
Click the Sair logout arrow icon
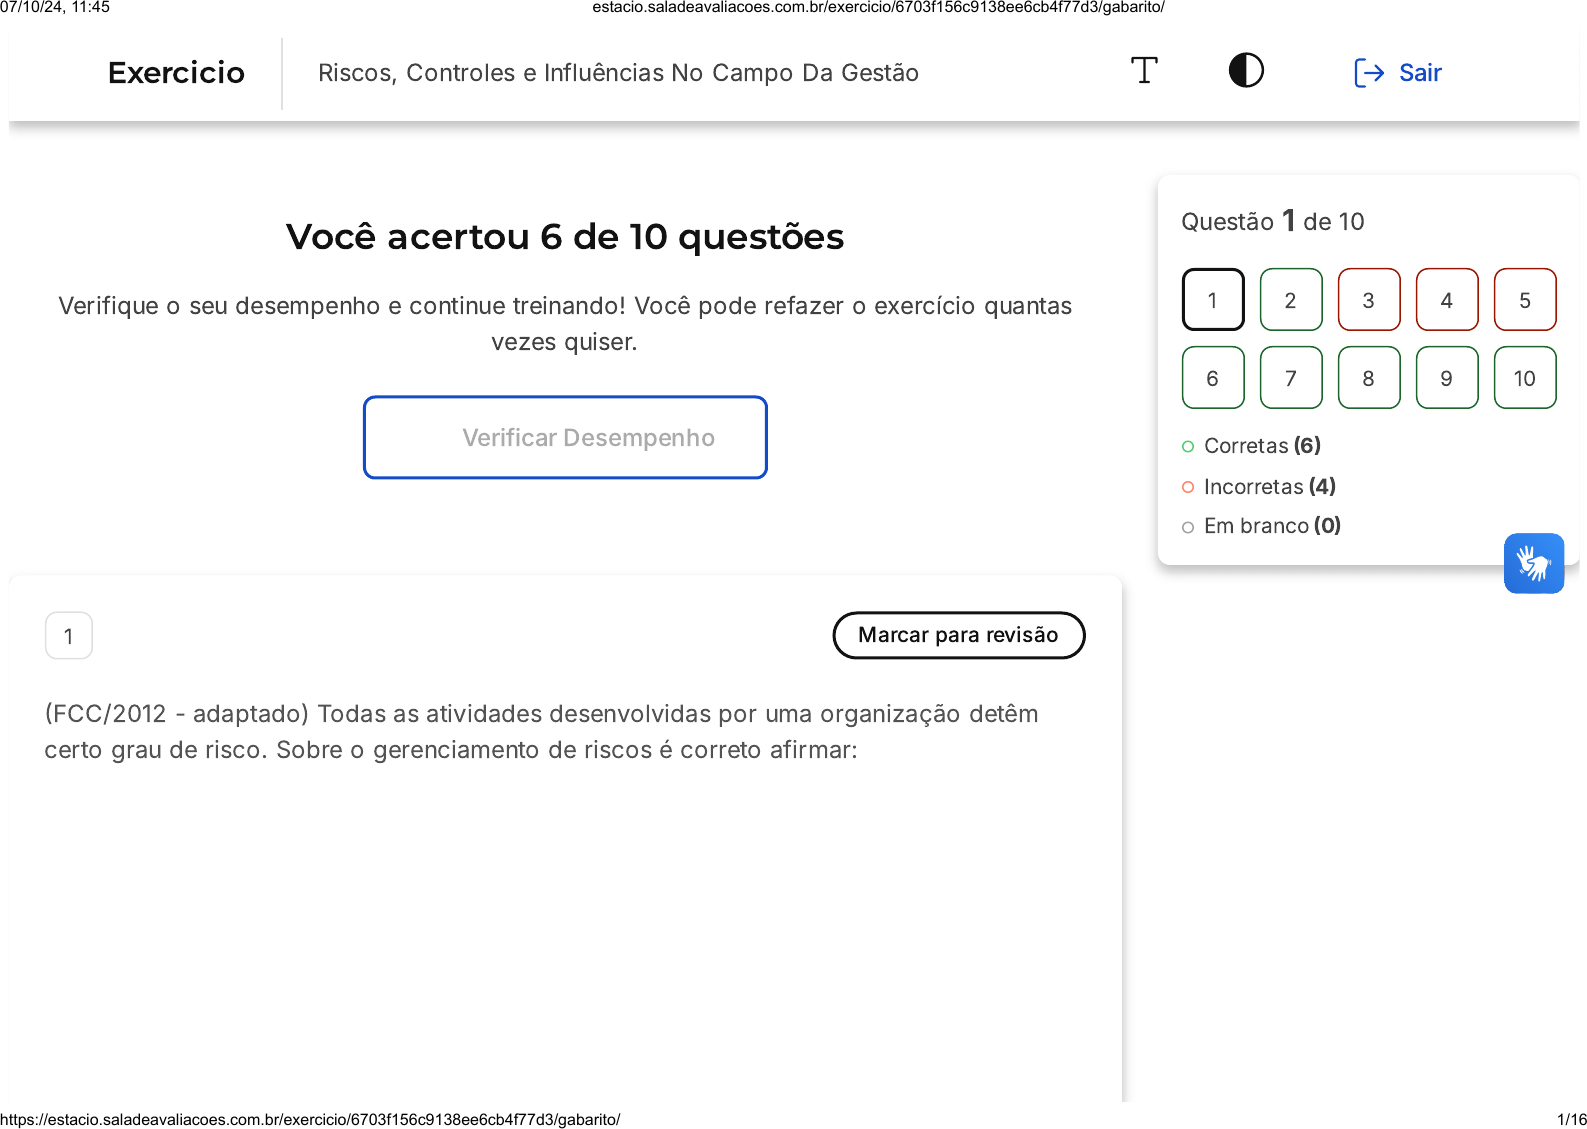[1368, 73]
